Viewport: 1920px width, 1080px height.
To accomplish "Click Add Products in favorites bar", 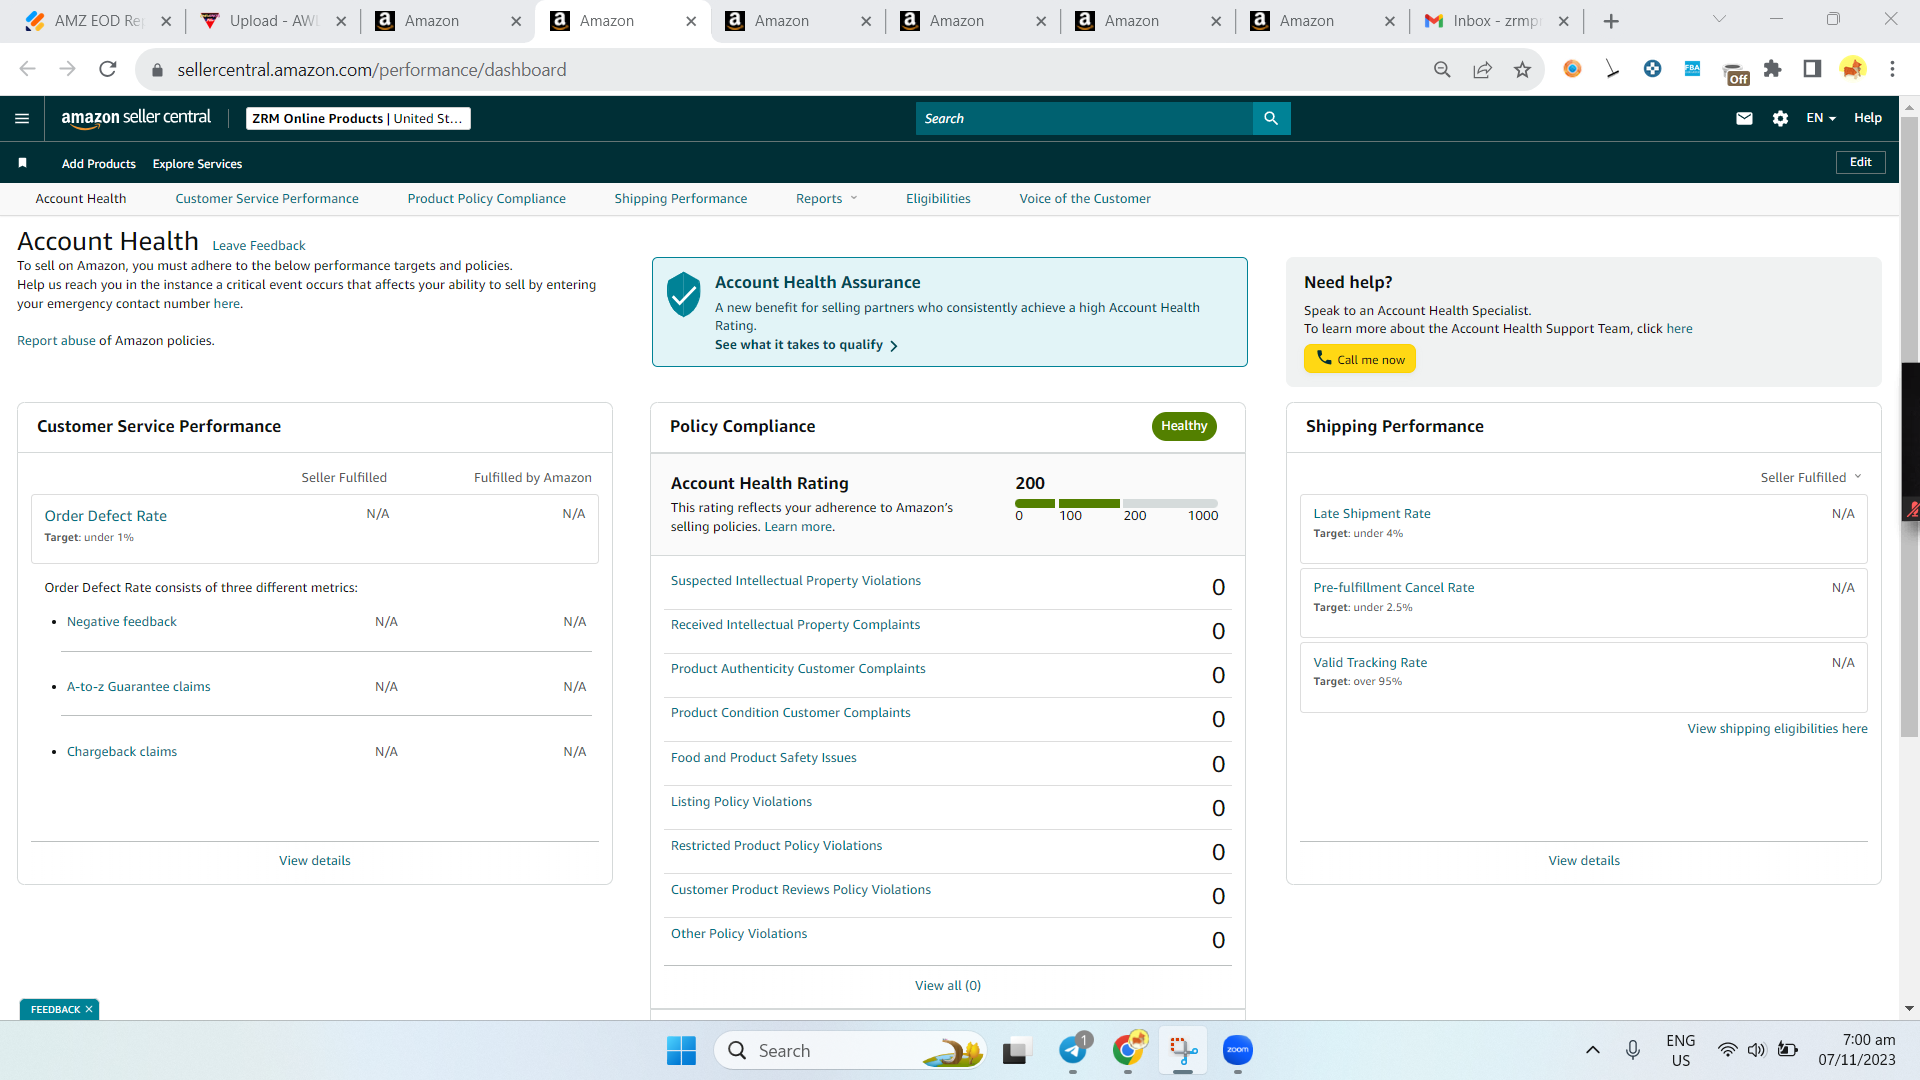I will click(x=99, y=164).
